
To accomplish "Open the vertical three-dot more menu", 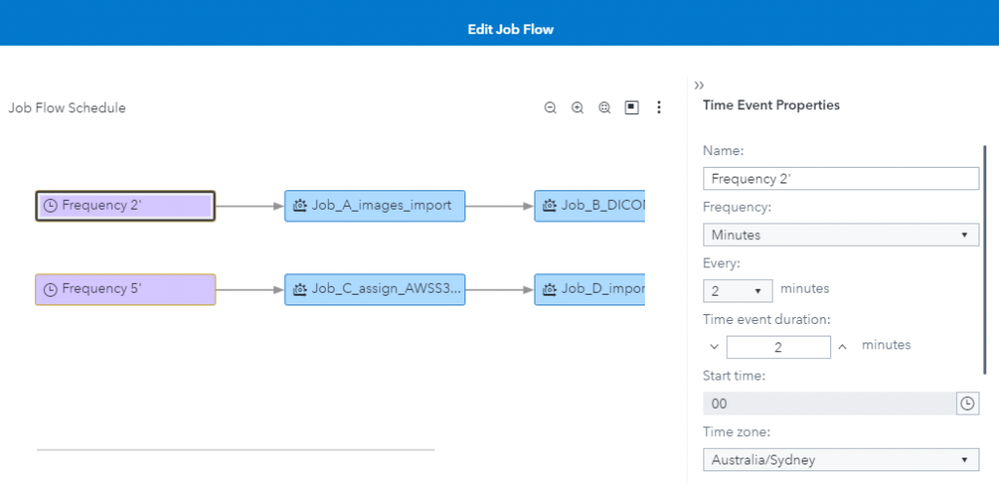I will tap(659, 108).
